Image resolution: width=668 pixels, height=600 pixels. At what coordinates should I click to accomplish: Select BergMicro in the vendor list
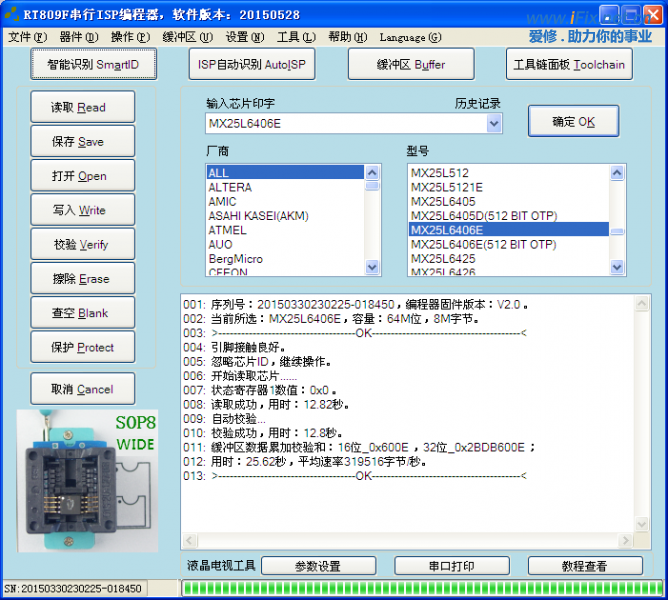tap(285, 259)
